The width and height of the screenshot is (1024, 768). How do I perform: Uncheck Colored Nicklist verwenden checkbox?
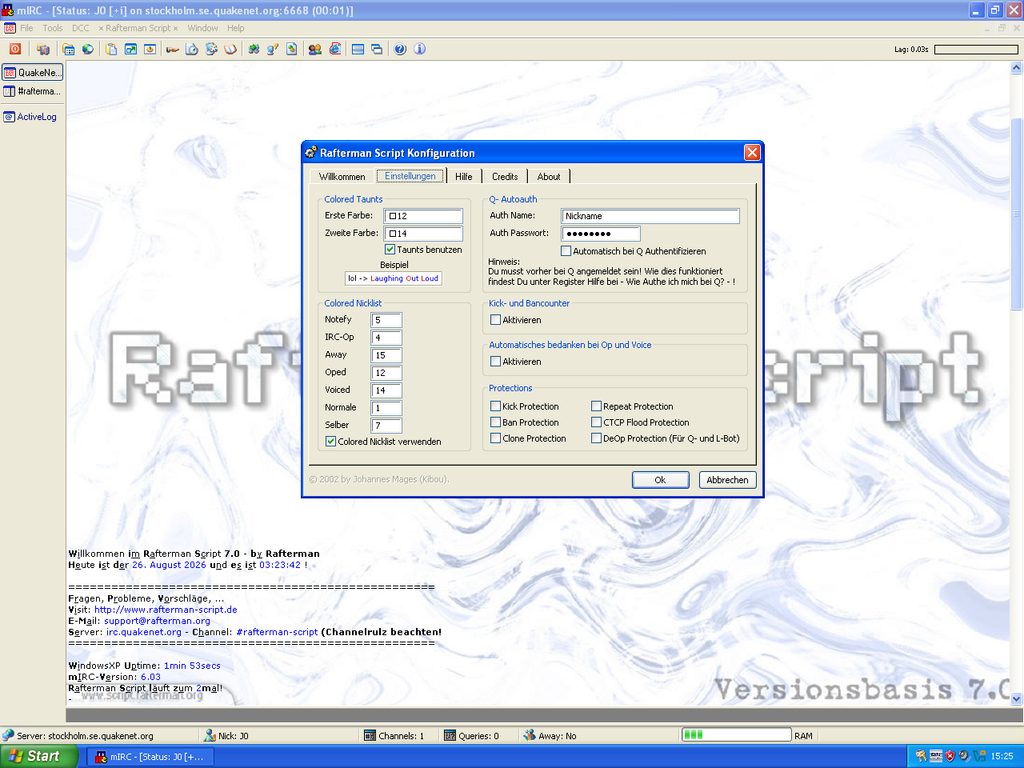pyautogui.click(x=330, y=441)
